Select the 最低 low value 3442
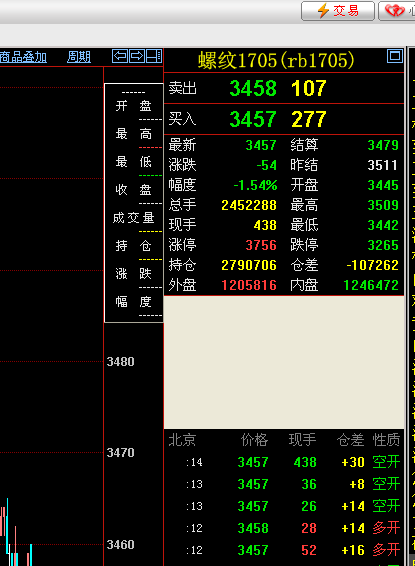The image size is (415, 566). point(383,225)
